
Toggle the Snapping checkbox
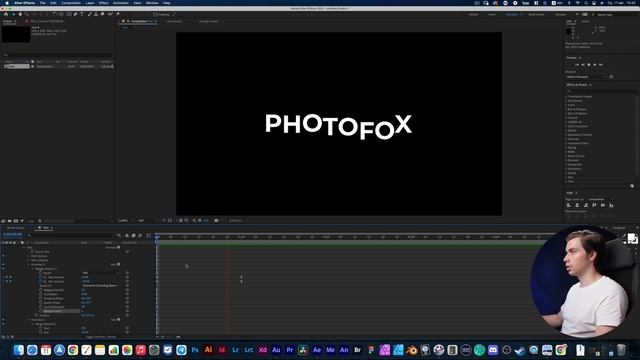coord(155,14)
